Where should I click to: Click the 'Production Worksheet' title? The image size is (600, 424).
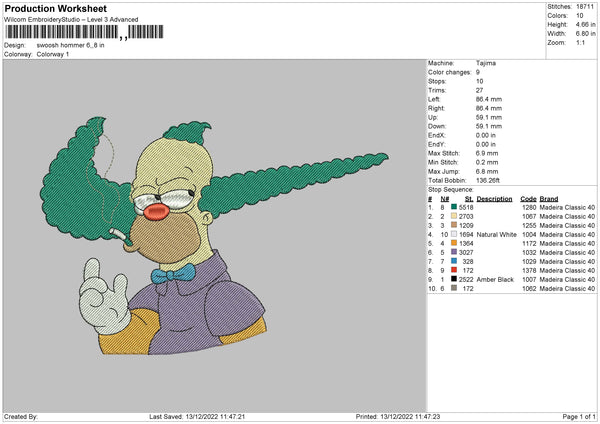pyautogui.click(x=55, y=8)
